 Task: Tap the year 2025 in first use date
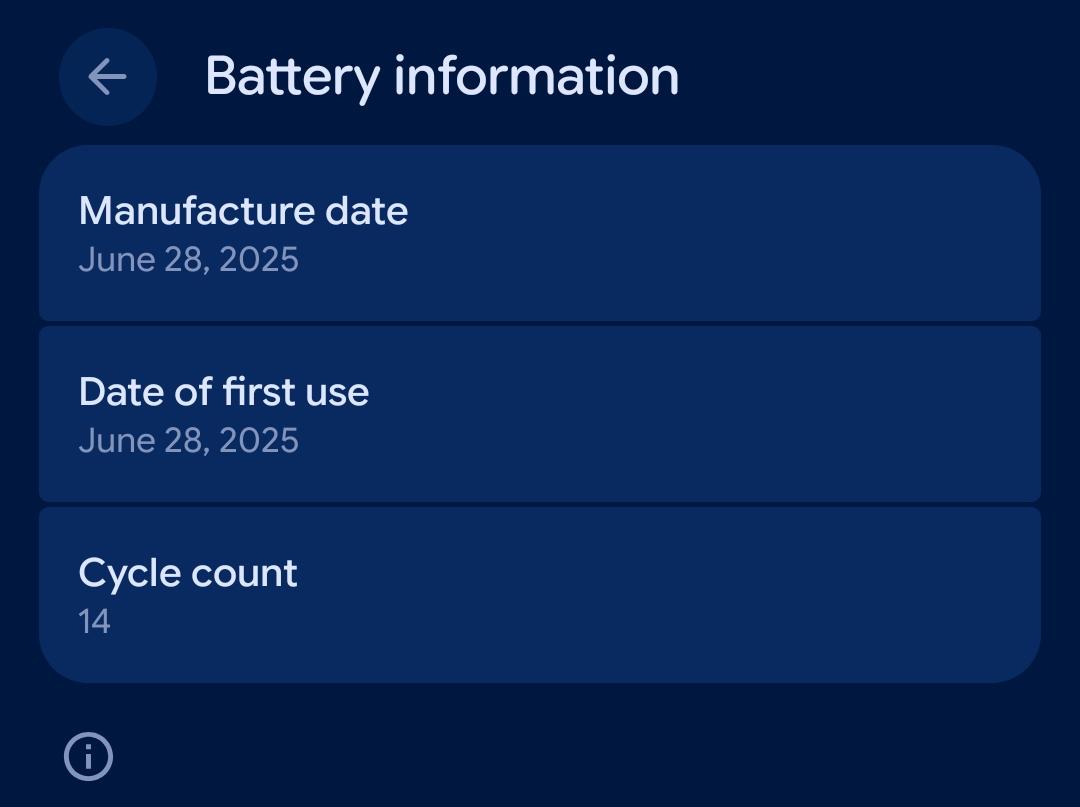259,440
